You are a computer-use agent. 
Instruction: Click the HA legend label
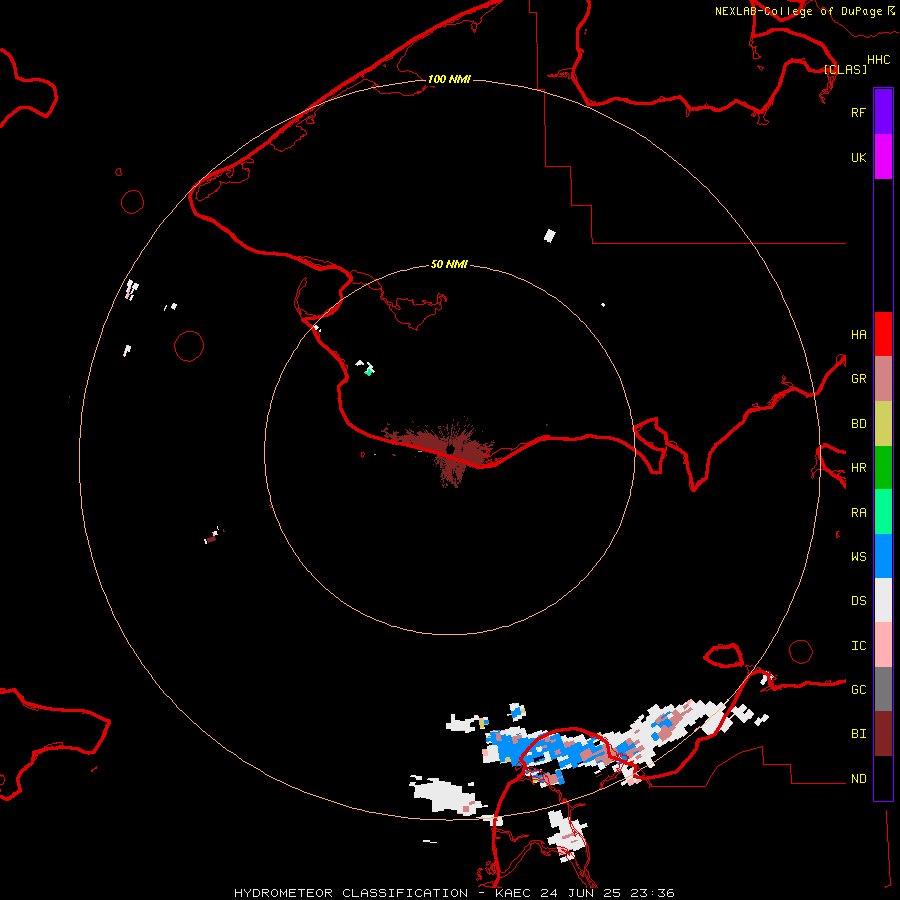[x=858, y=335]
